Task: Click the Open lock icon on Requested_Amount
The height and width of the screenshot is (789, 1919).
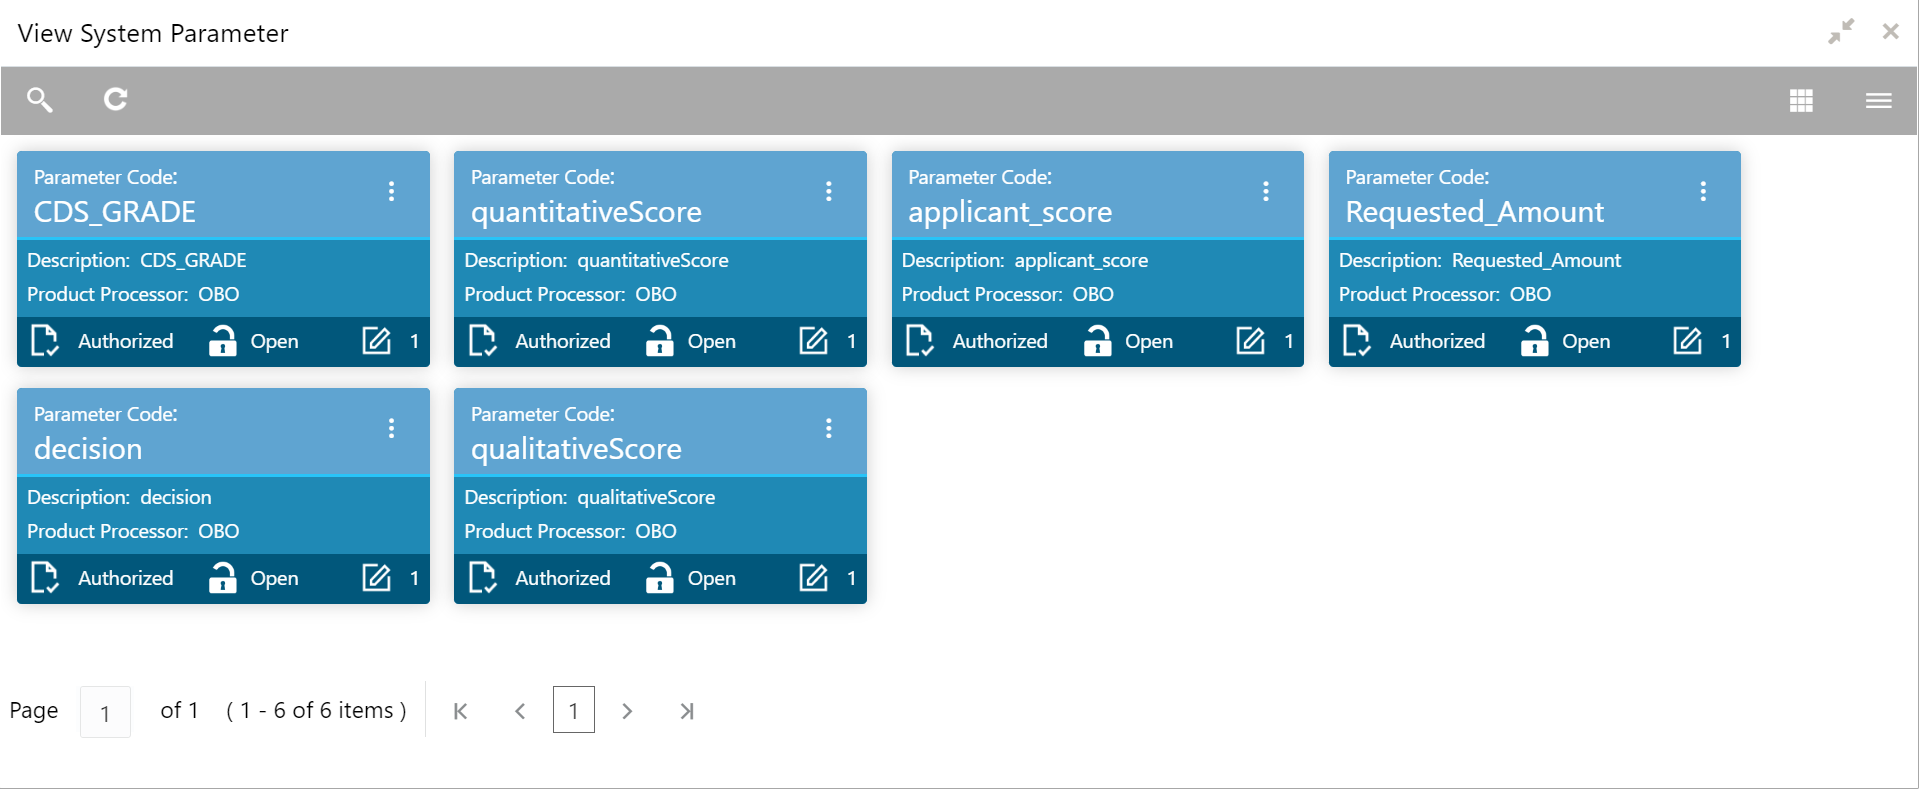Action: pos(1534,341)
